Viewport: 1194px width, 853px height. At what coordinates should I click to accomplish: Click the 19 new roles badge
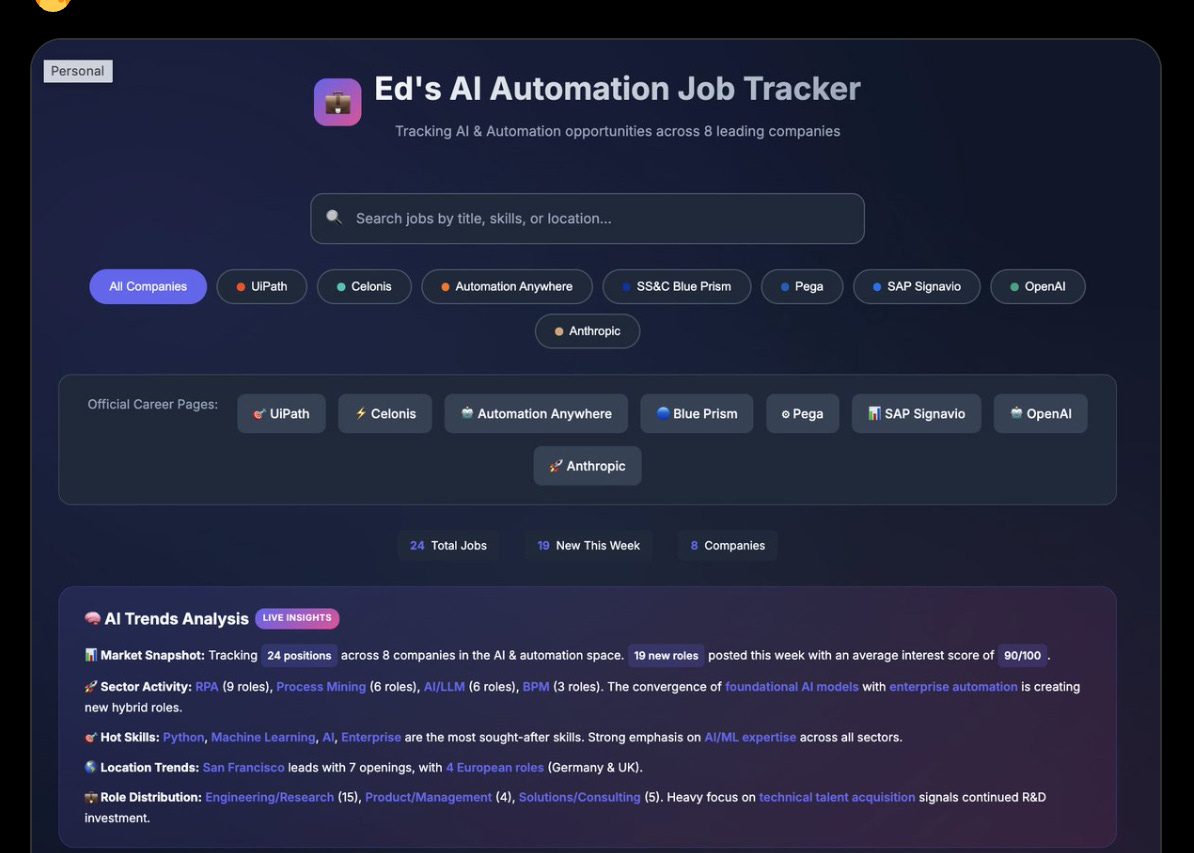666,655
